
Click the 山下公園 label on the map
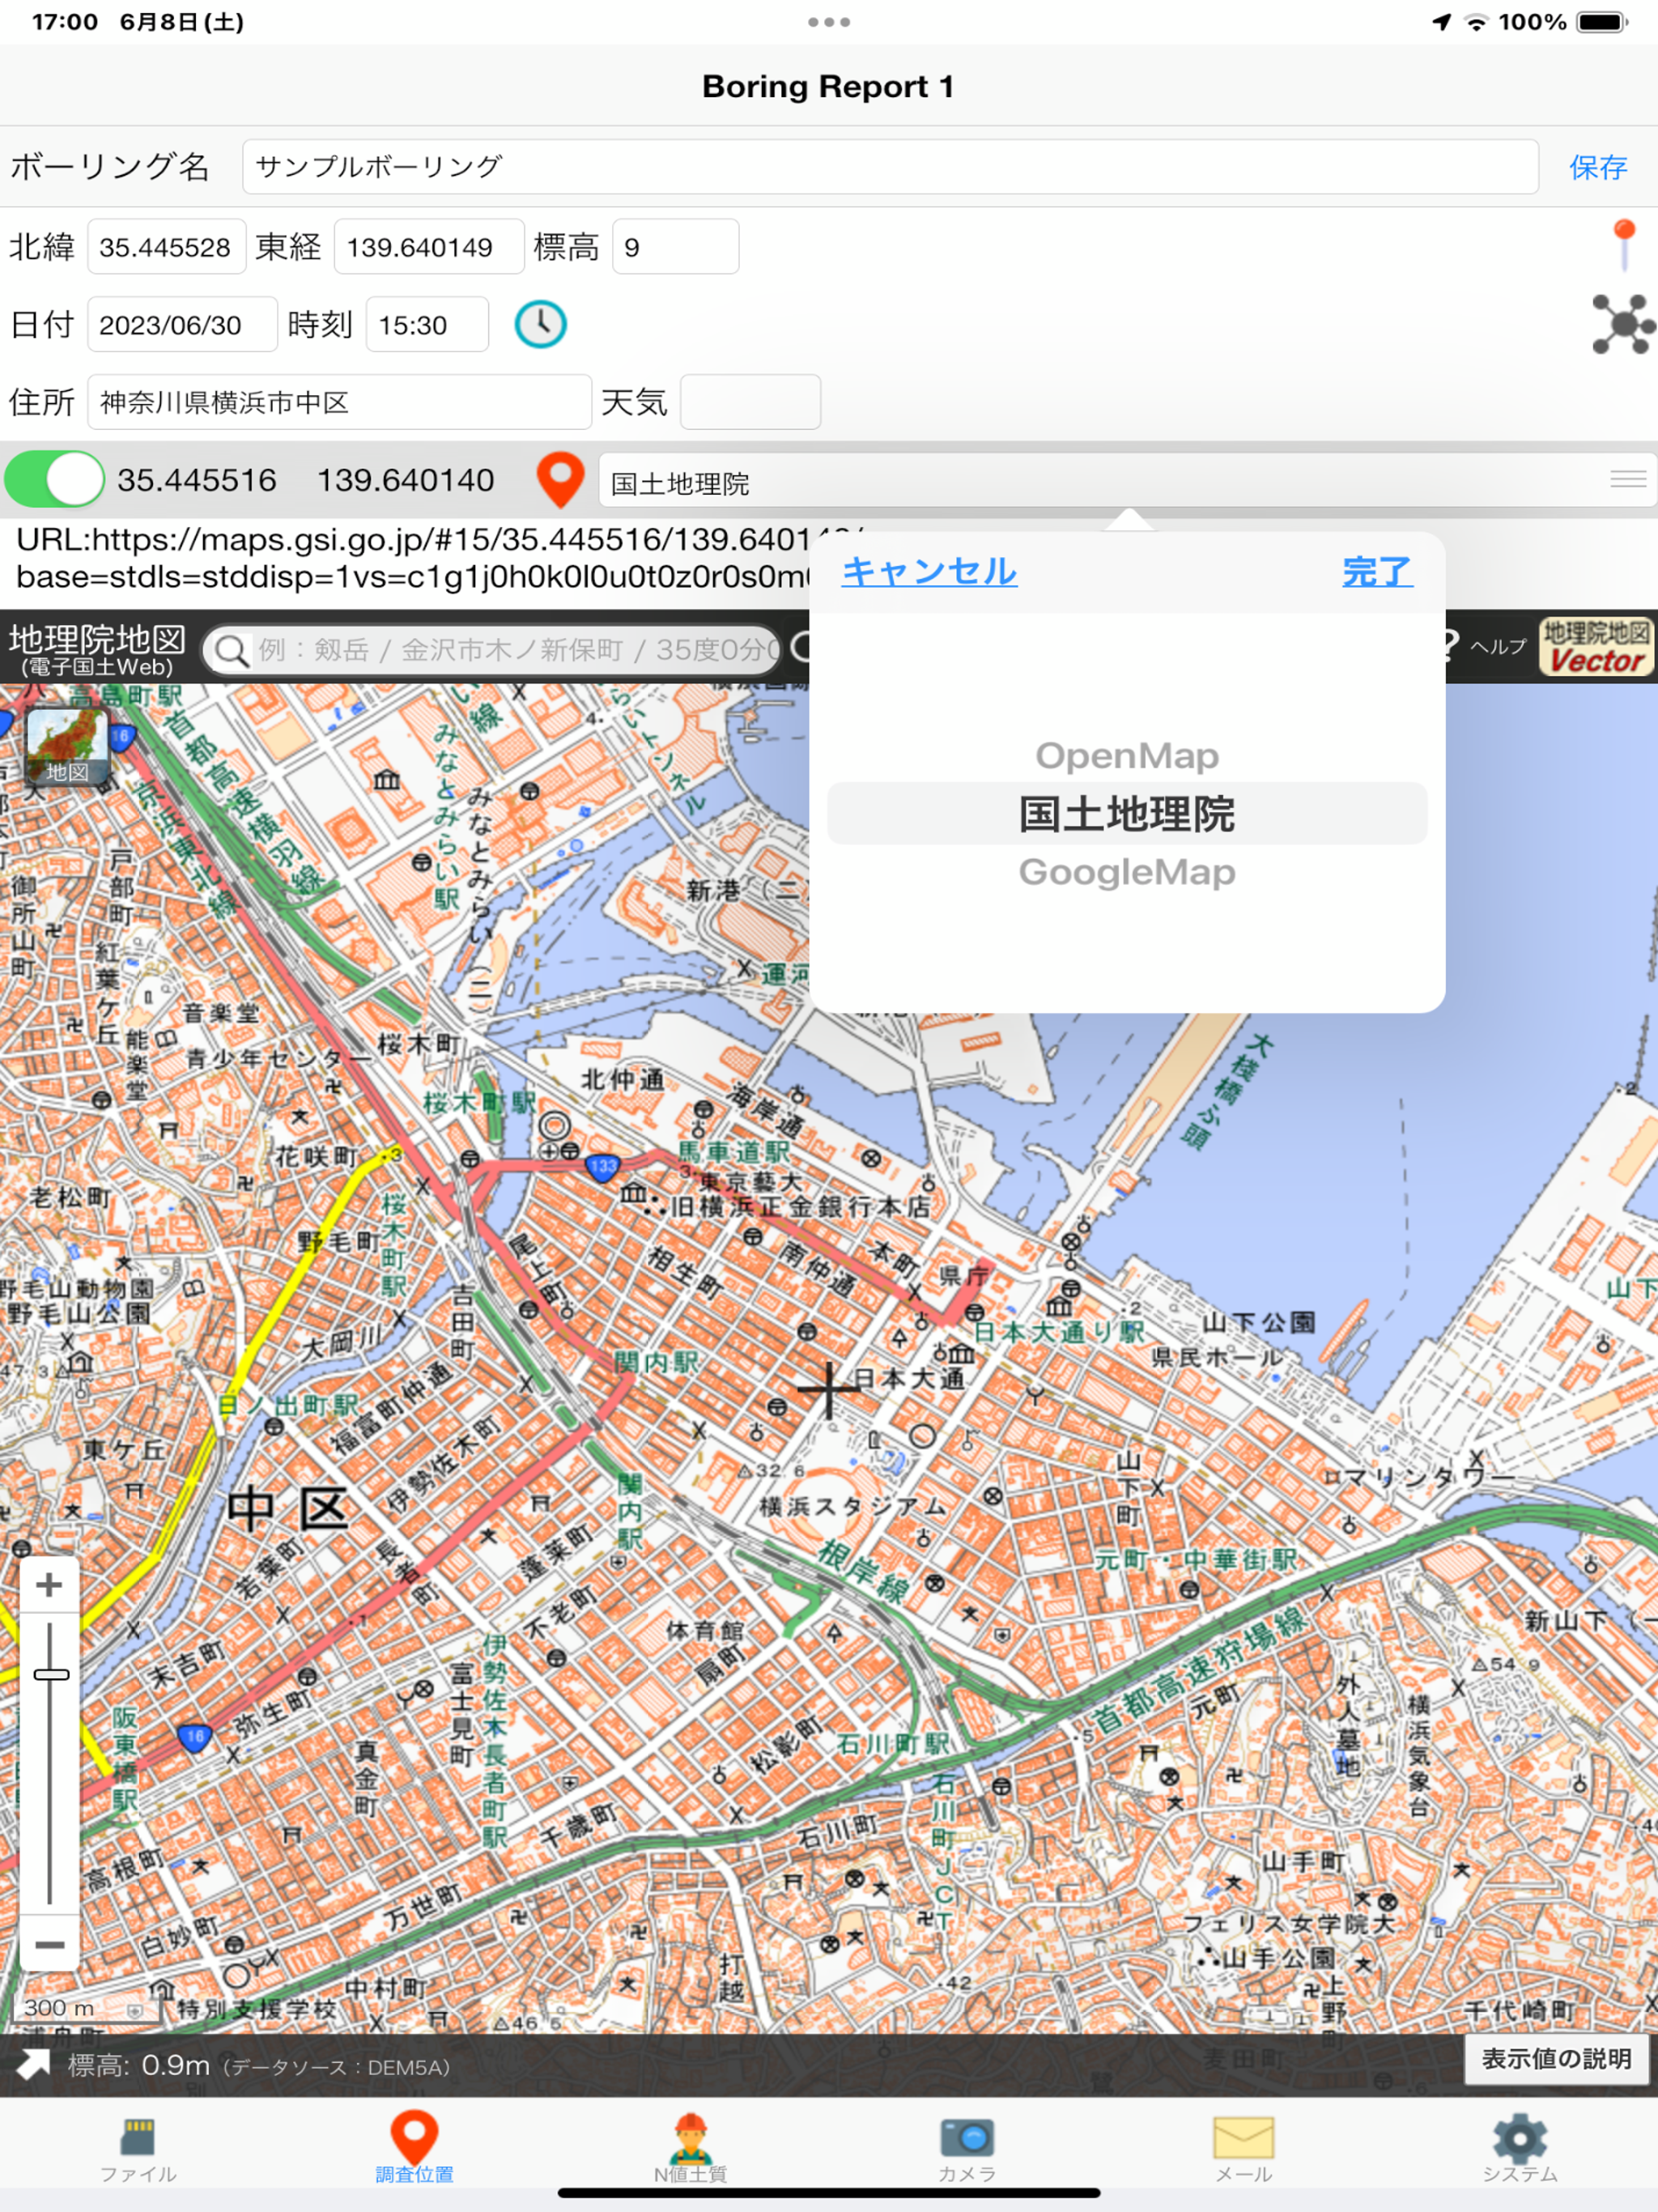[x=1258, y=1322]
